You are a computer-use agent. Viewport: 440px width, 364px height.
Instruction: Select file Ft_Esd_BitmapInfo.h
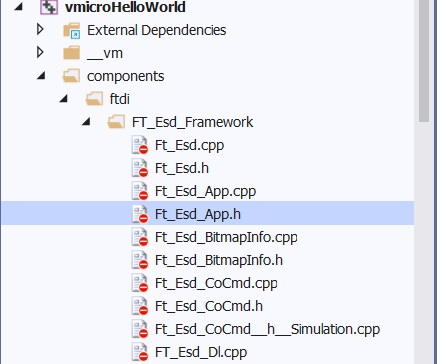pyautogui.click(x=219, y=260)
